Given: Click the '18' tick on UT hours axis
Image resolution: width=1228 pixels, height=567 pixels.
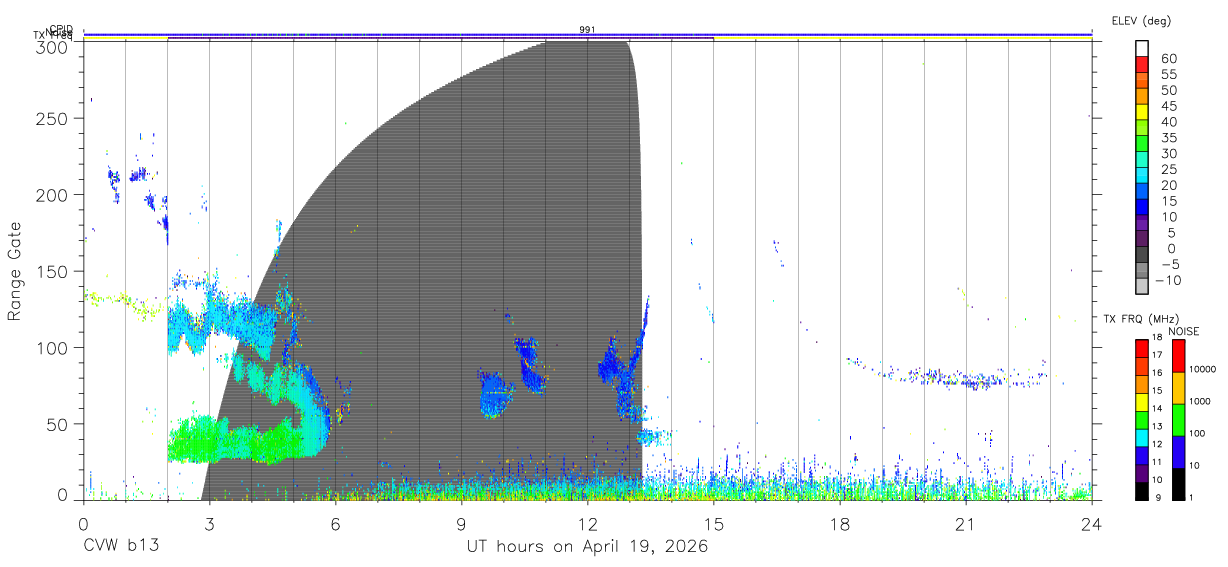Looking at the screenshot, I should pos(839,524).
